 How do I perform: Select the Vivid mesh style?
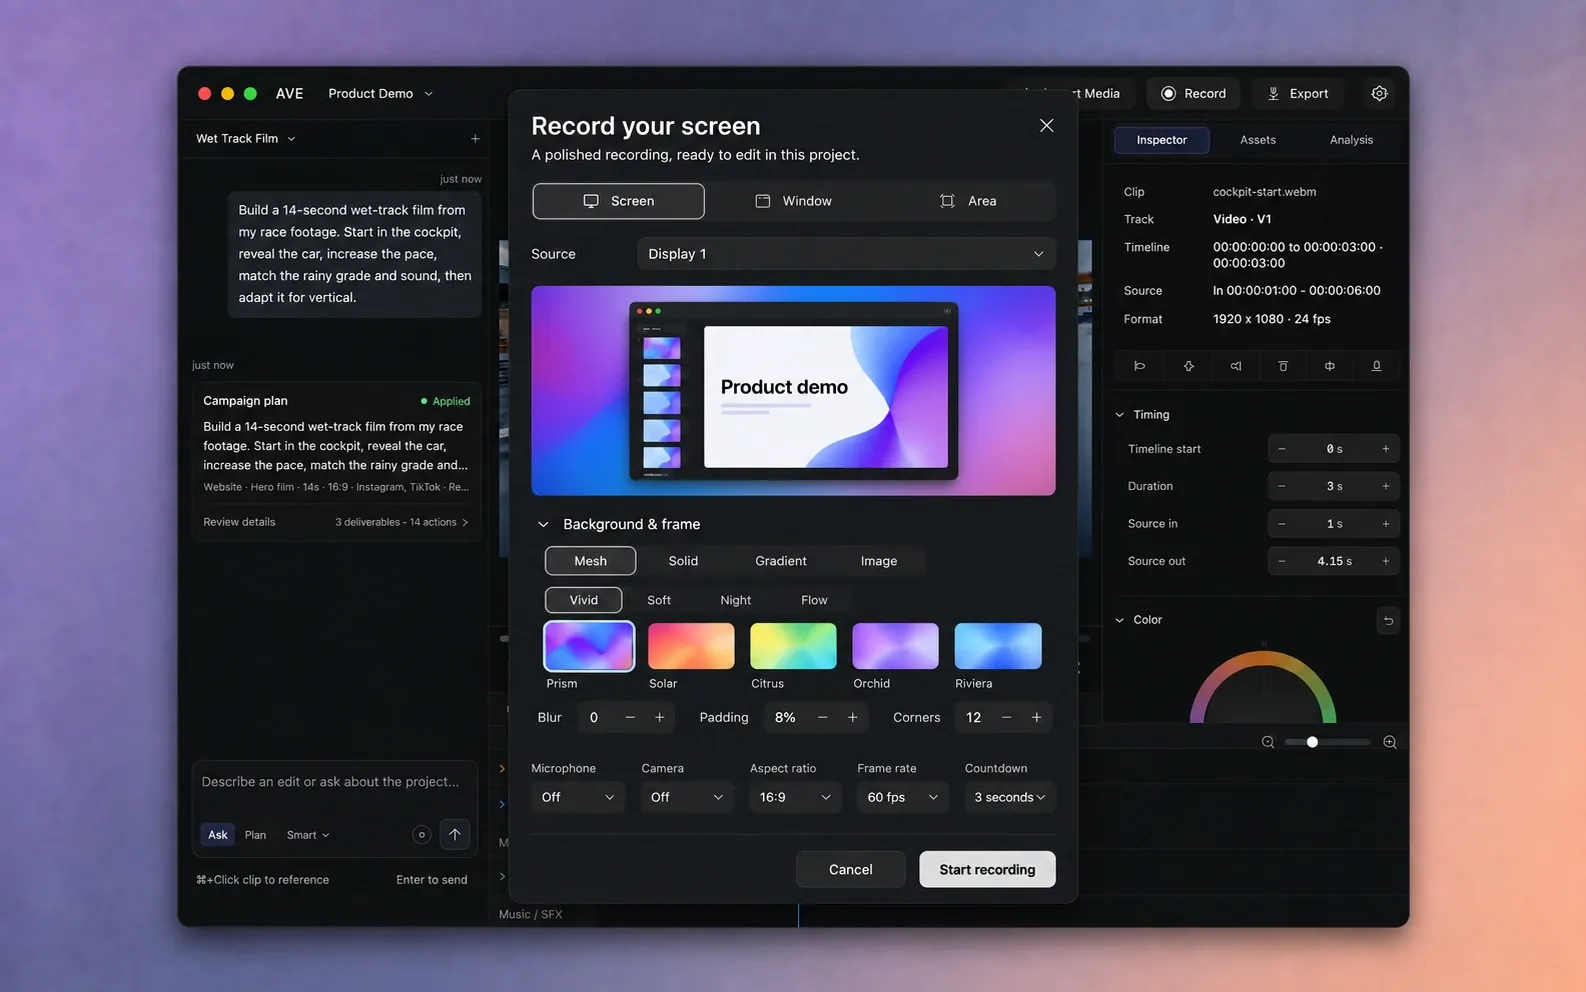click(x=584, y=600)
